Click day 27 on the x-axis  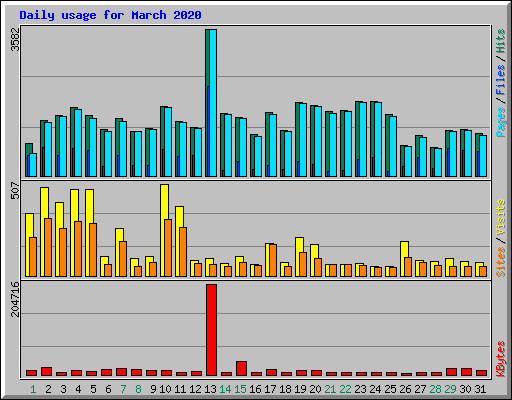click(420, 389)
